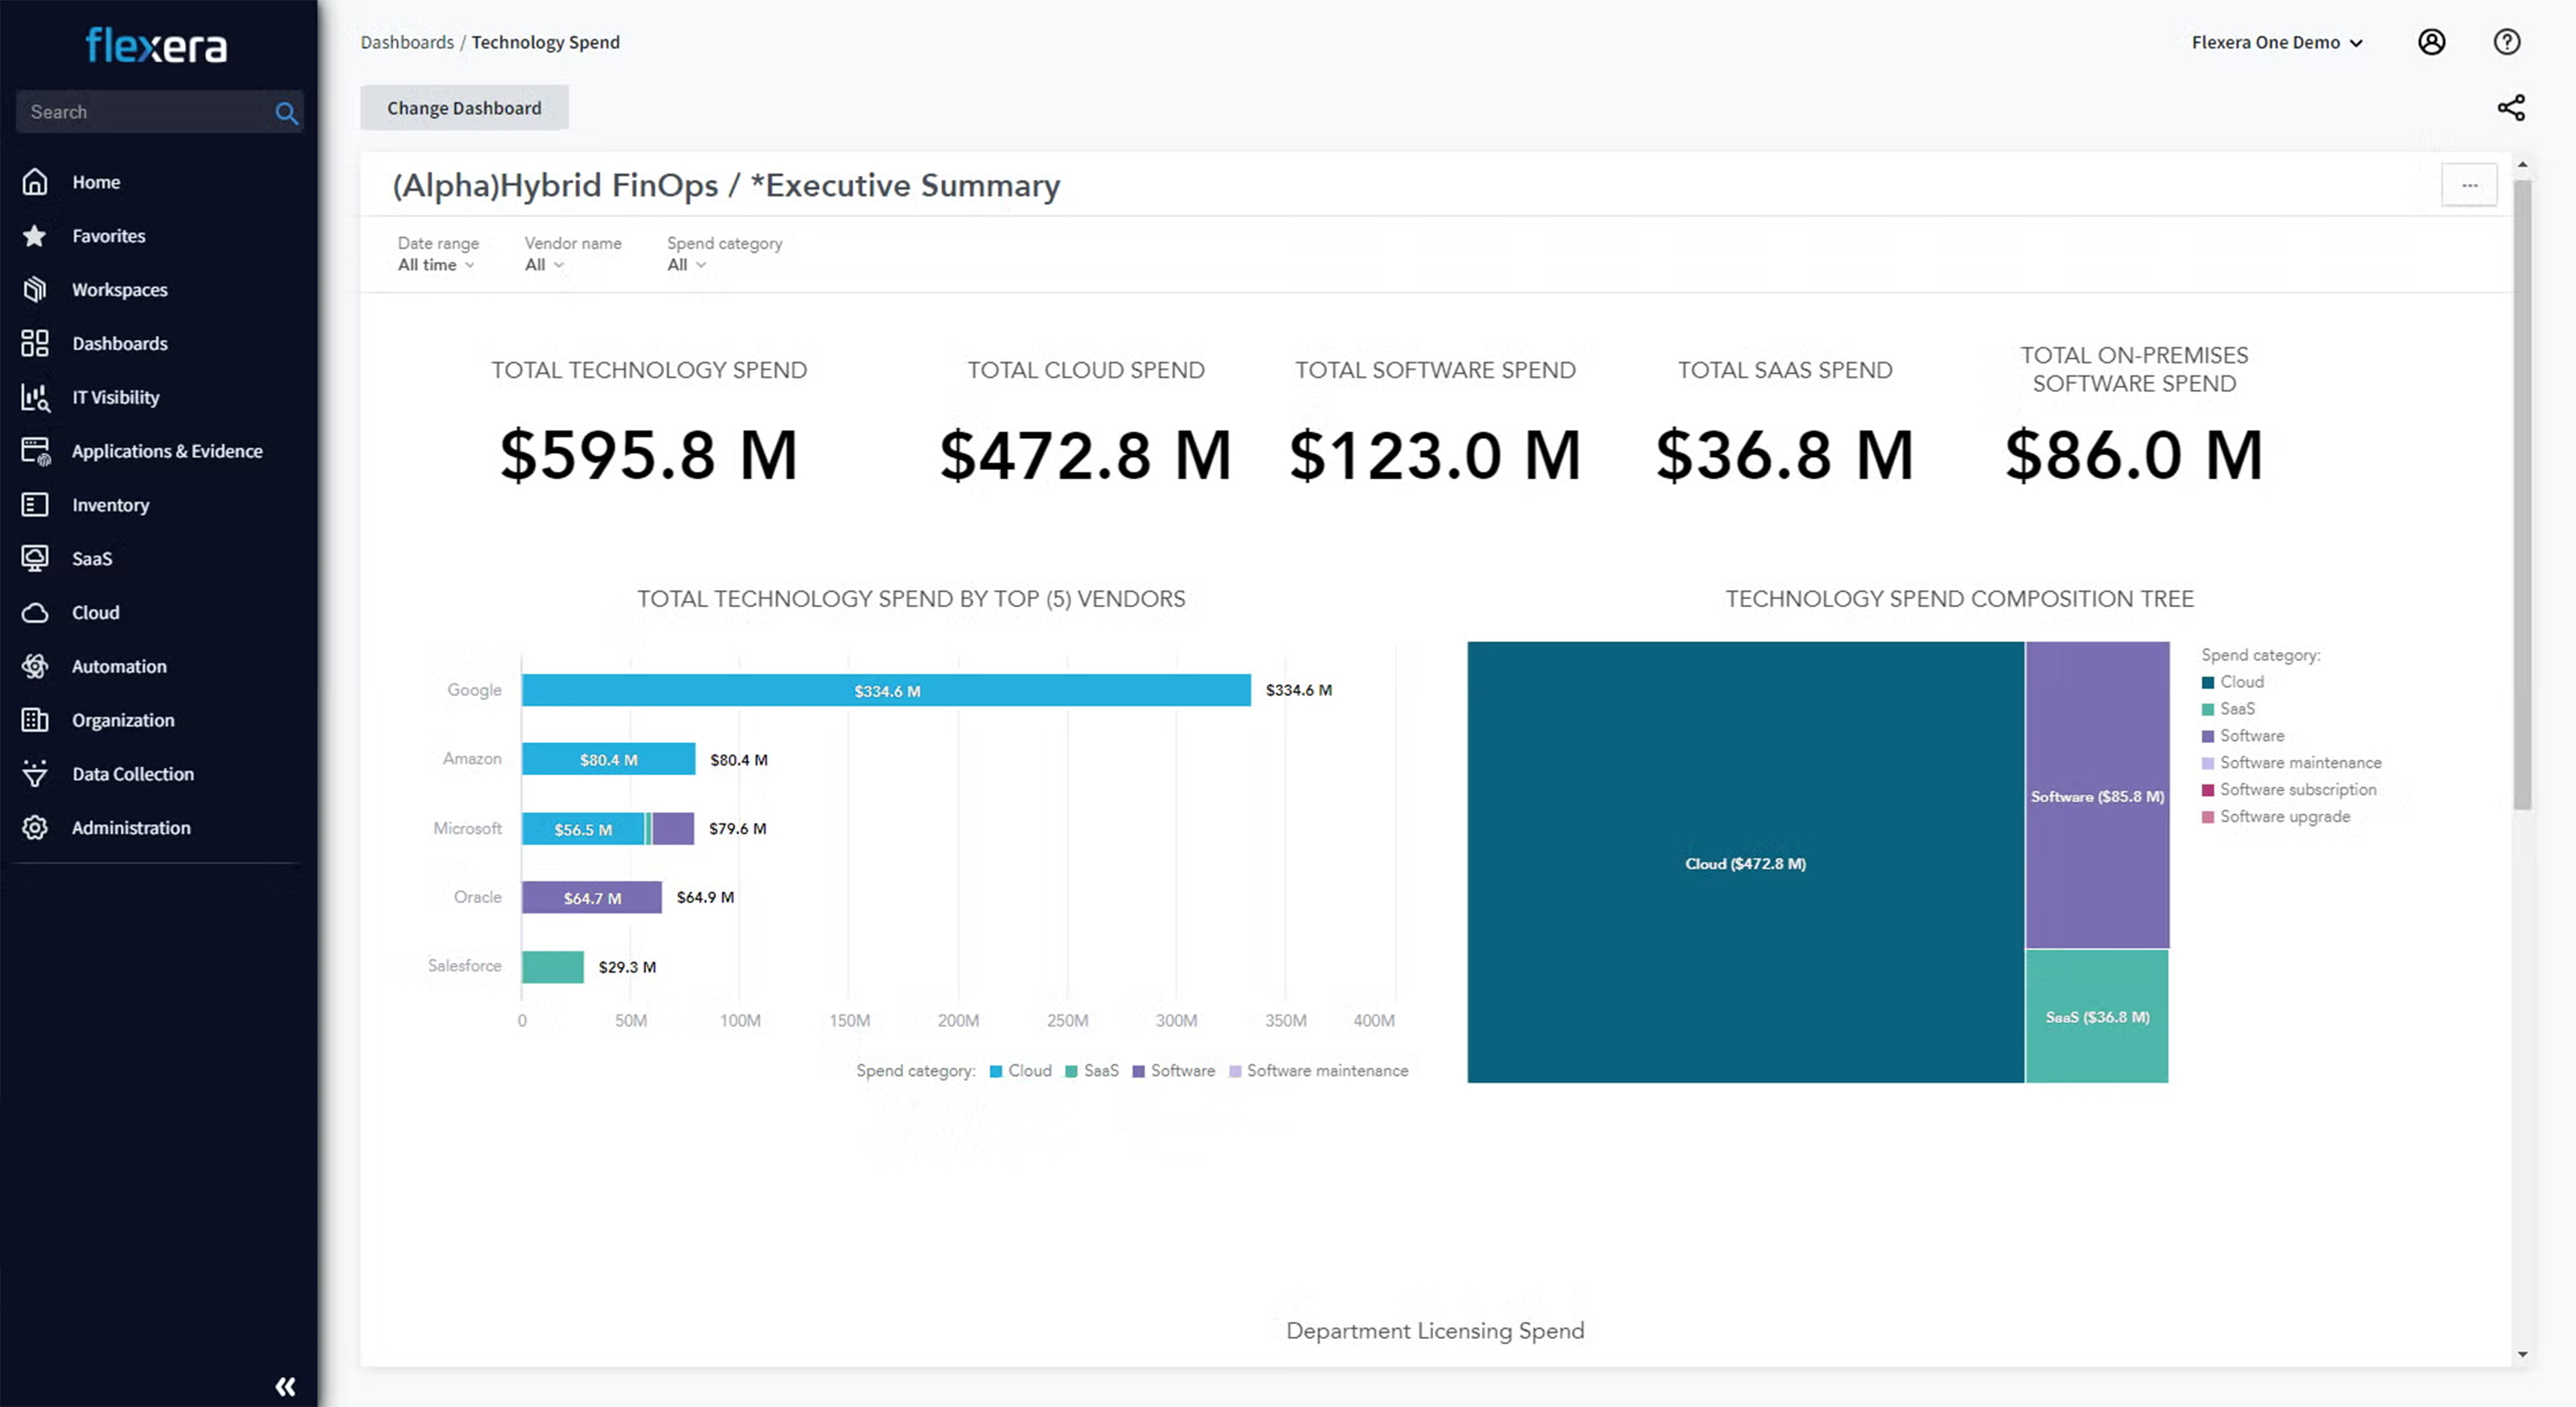Click the Automation icon in sidebar
Viewport: 2576px width, 1407px height.
pos(35,666)
